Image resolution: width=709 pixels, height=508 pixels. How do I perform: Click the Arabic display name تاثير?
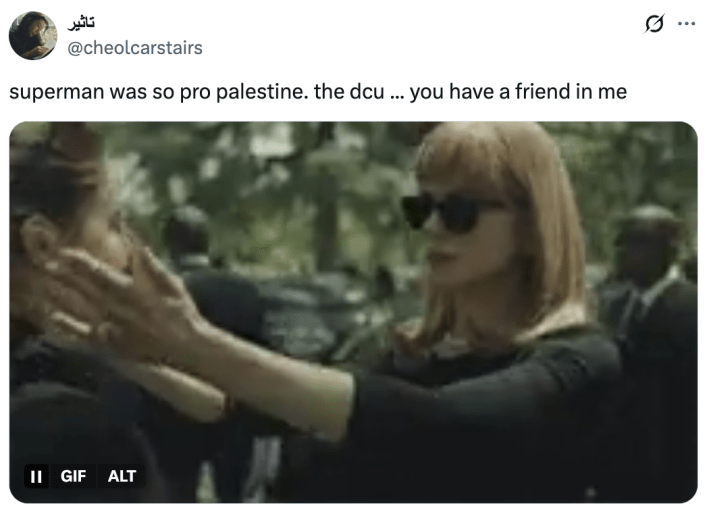(x=81, y=23)
